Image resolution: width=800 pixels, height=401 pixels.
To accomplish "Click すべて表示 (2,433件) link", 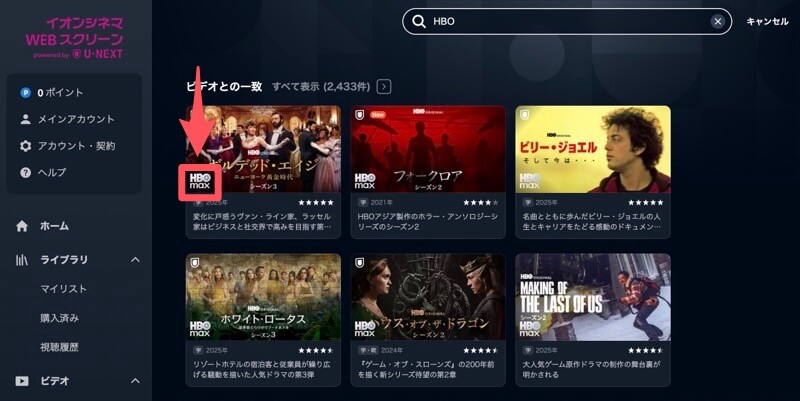I will pos(321,87).
